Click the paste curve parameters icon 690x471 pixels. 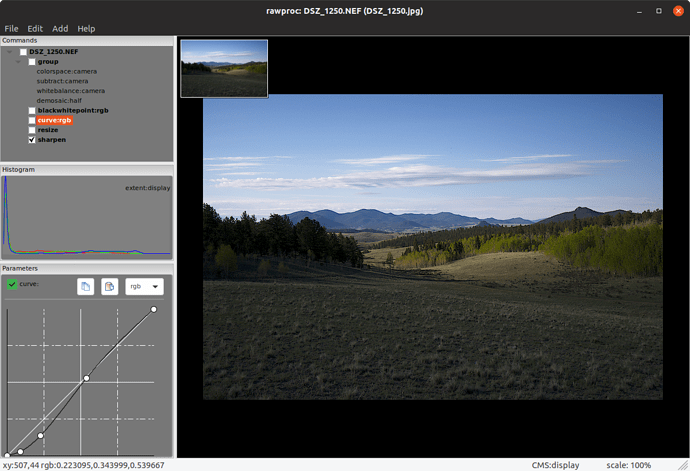point(109,287)
